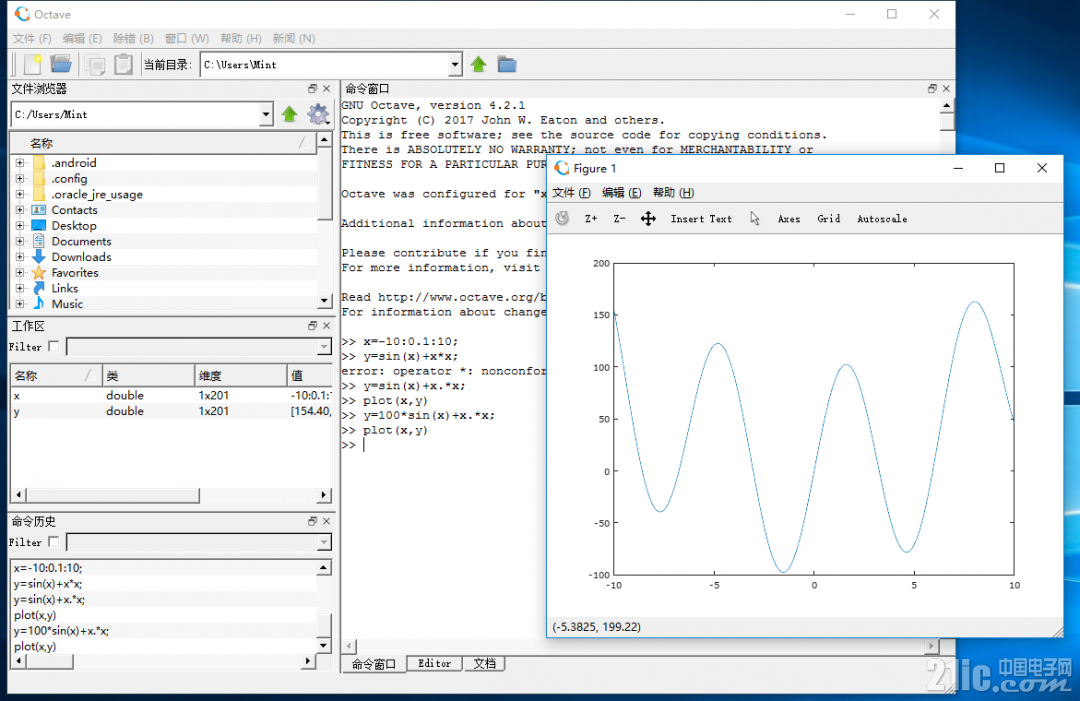Browse directories with the blue folder icon
Screen dimensions: 1080x701
click(507, 65)
